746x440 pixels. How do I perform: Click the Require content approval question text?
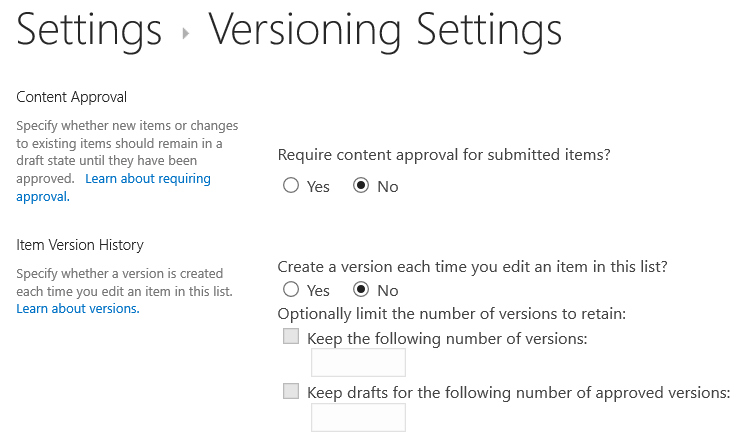443,155
